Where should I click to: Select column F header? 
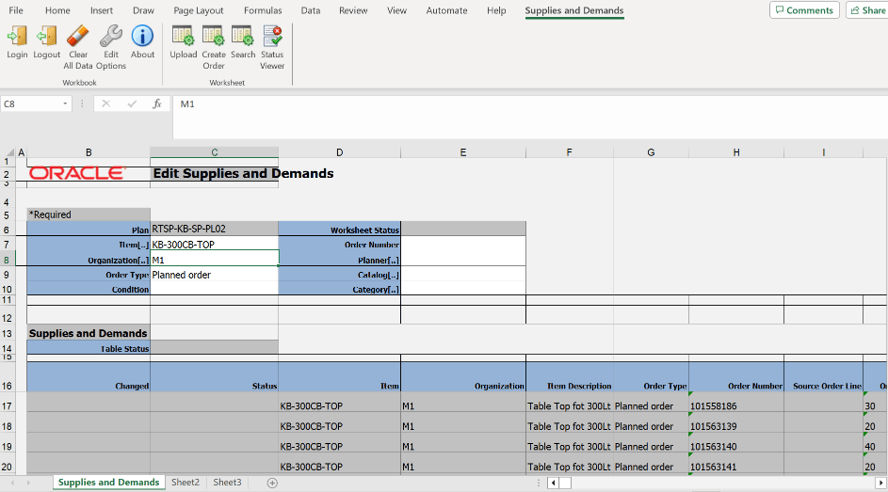click(x=569, y=152)
